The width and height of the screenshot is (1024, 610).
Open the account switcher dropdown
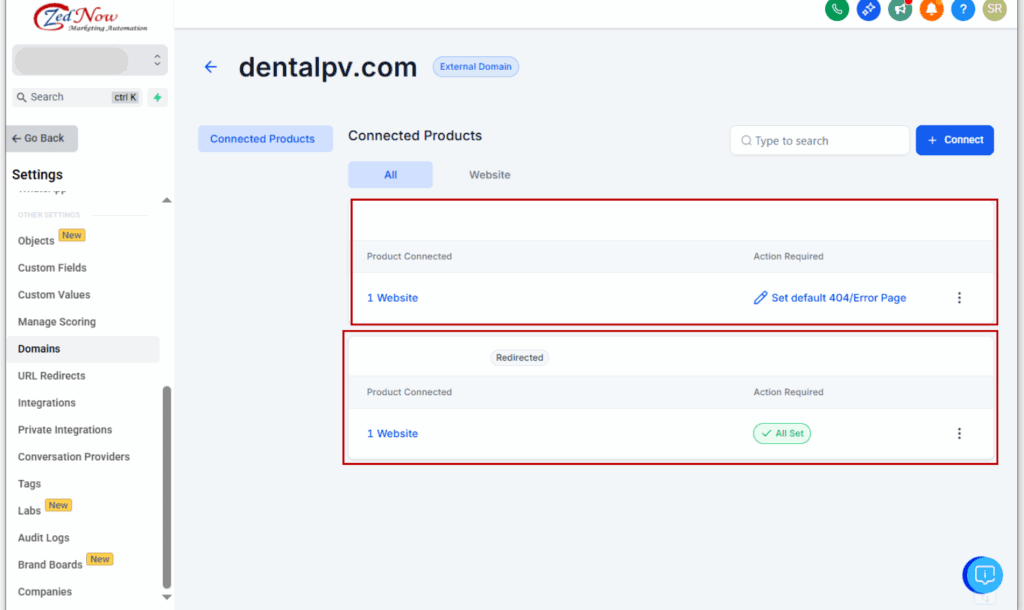[89, 60]
